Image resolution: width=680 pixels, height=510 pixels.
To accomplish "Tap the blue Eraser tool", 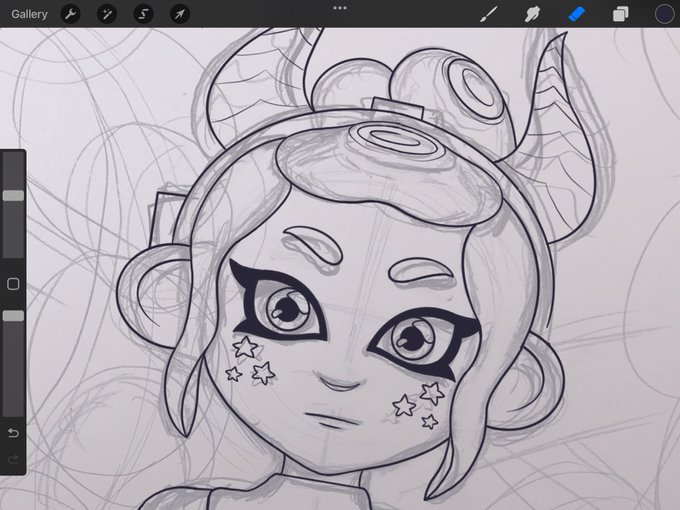I will tap(576, 14).
